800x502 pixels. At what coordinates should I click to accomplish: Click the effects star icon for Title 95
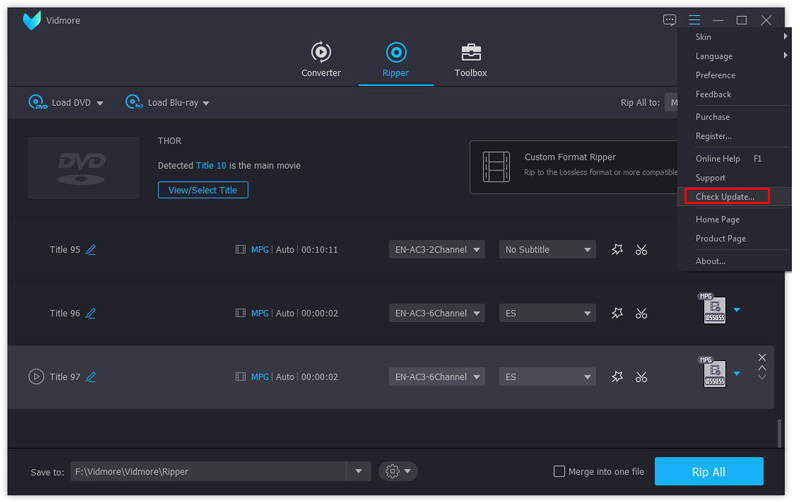tap(617, 250)
